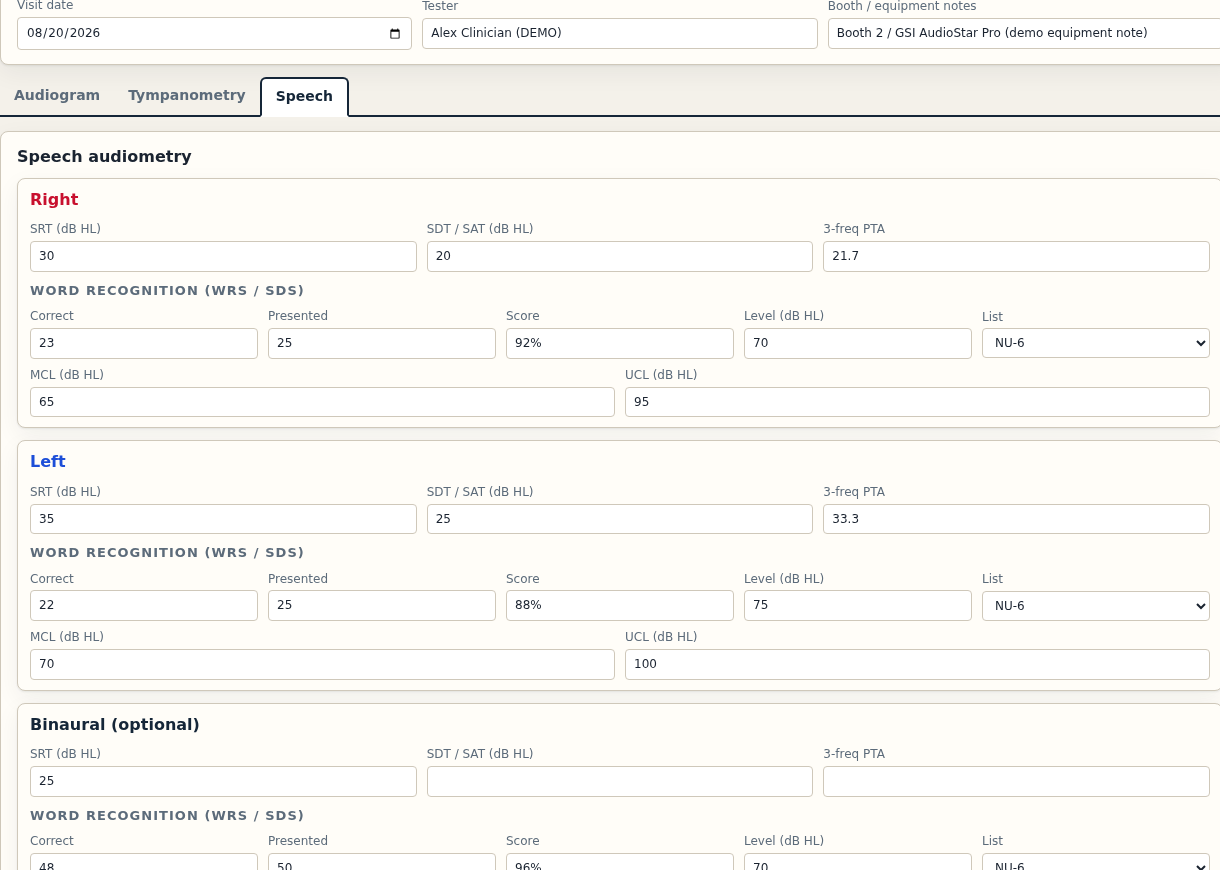
Task: Click the Left ear Presented words field
Action: click(382, 605)
